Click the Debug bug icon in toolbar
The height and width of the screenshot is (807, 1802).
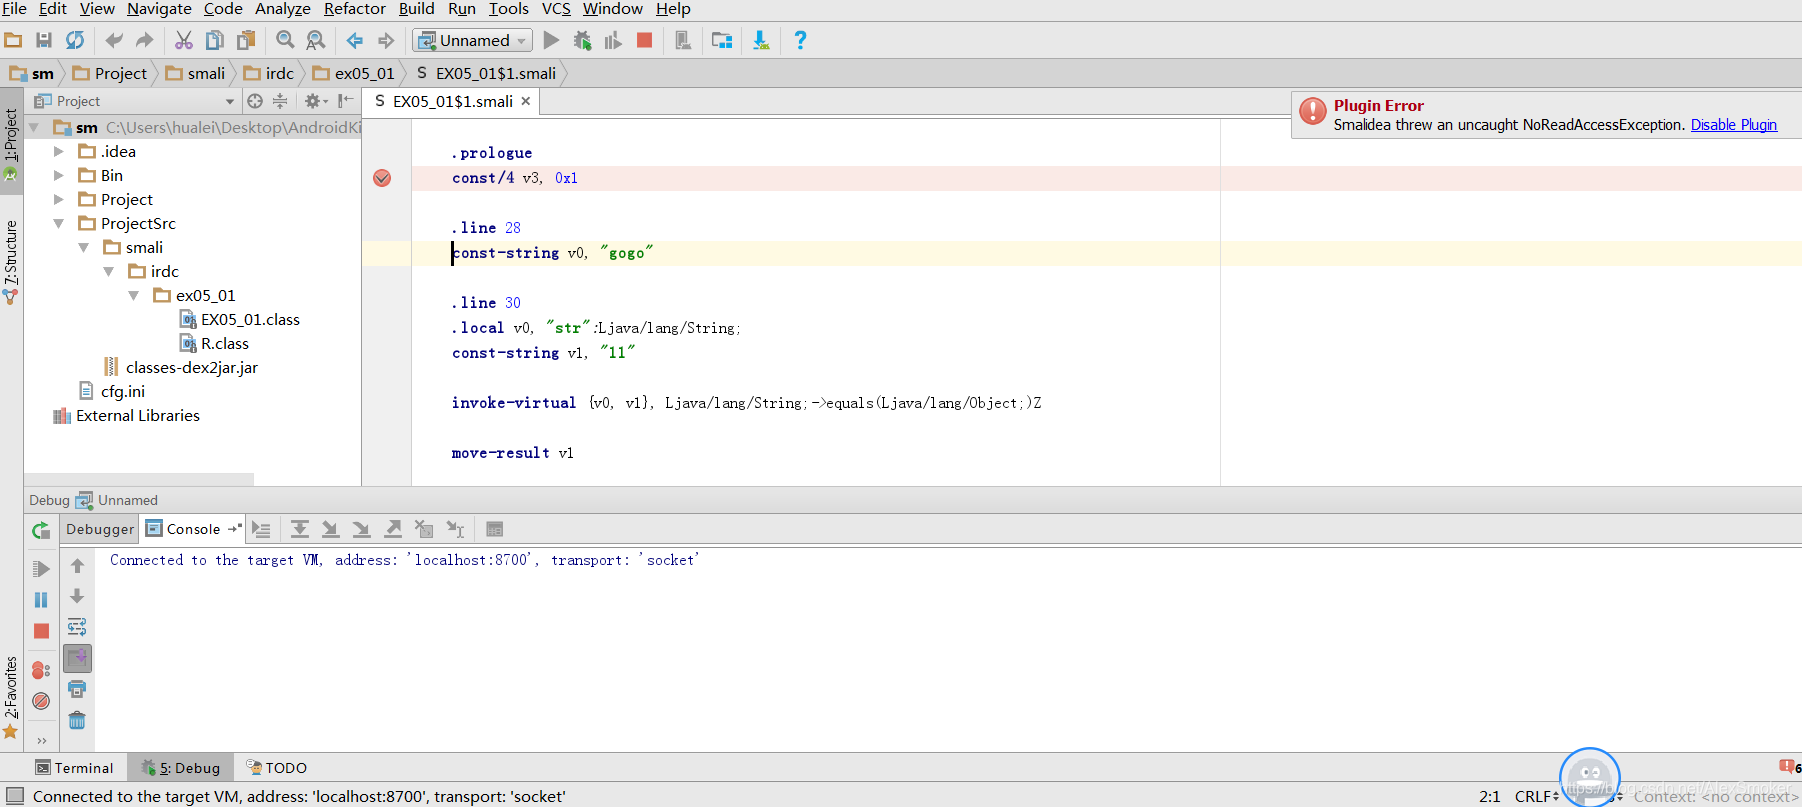pyautogui.click(x=582, y=40)
